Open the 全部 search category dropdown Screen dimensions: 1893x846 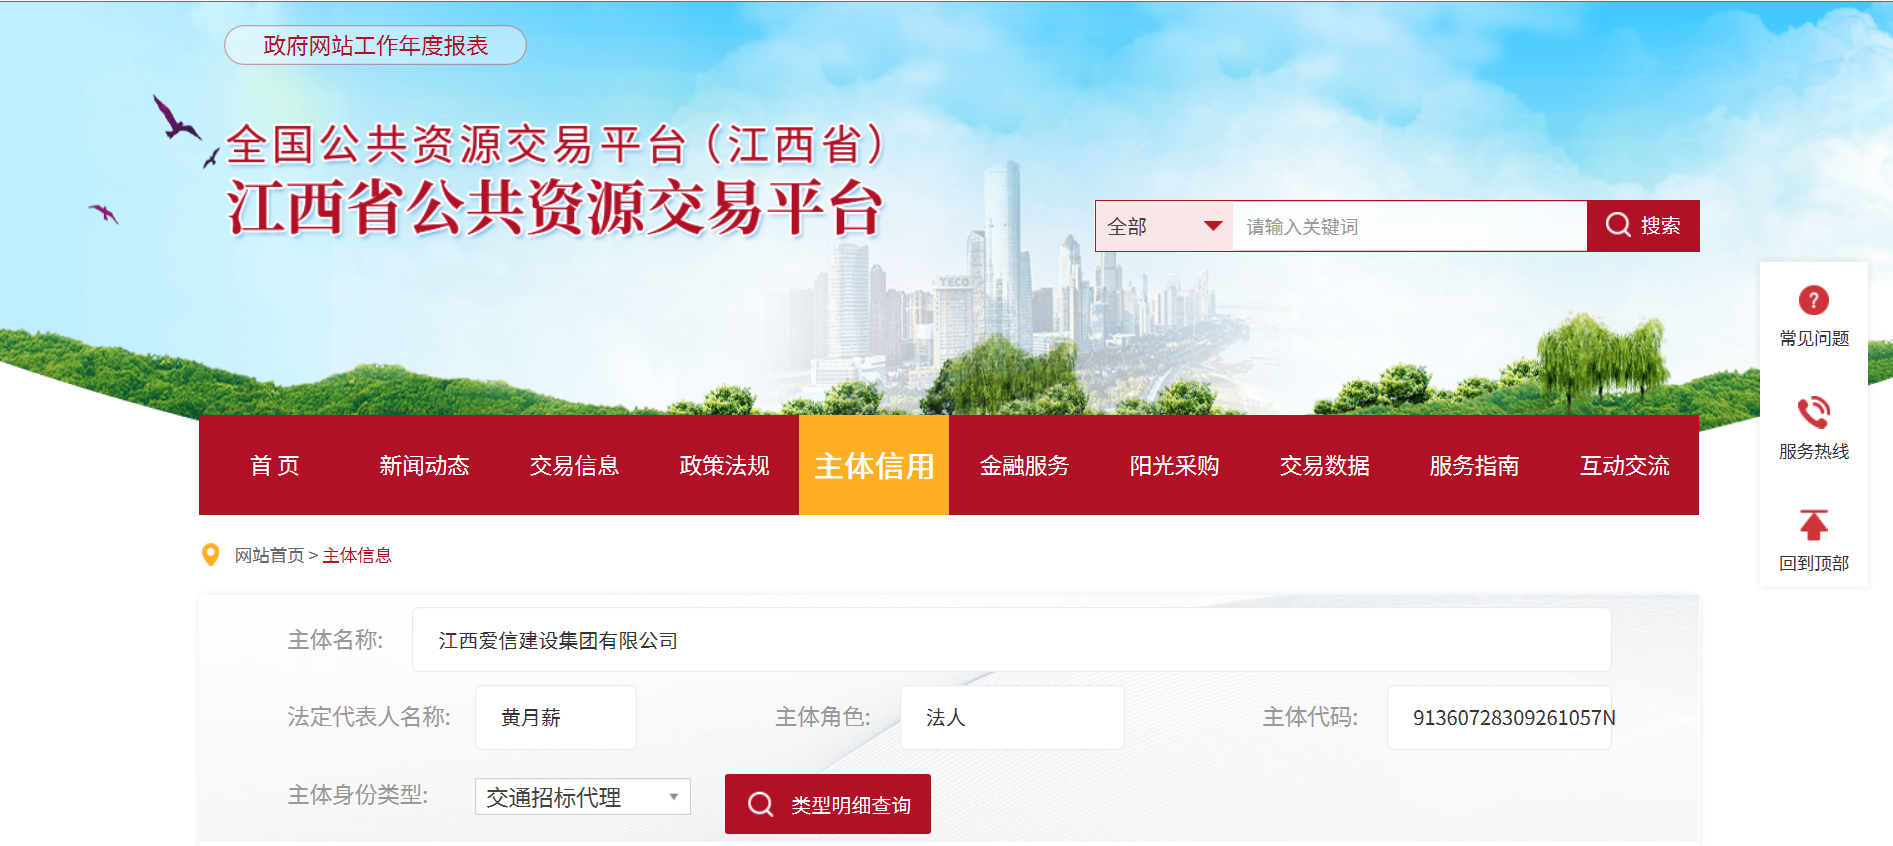(1164, 226)
